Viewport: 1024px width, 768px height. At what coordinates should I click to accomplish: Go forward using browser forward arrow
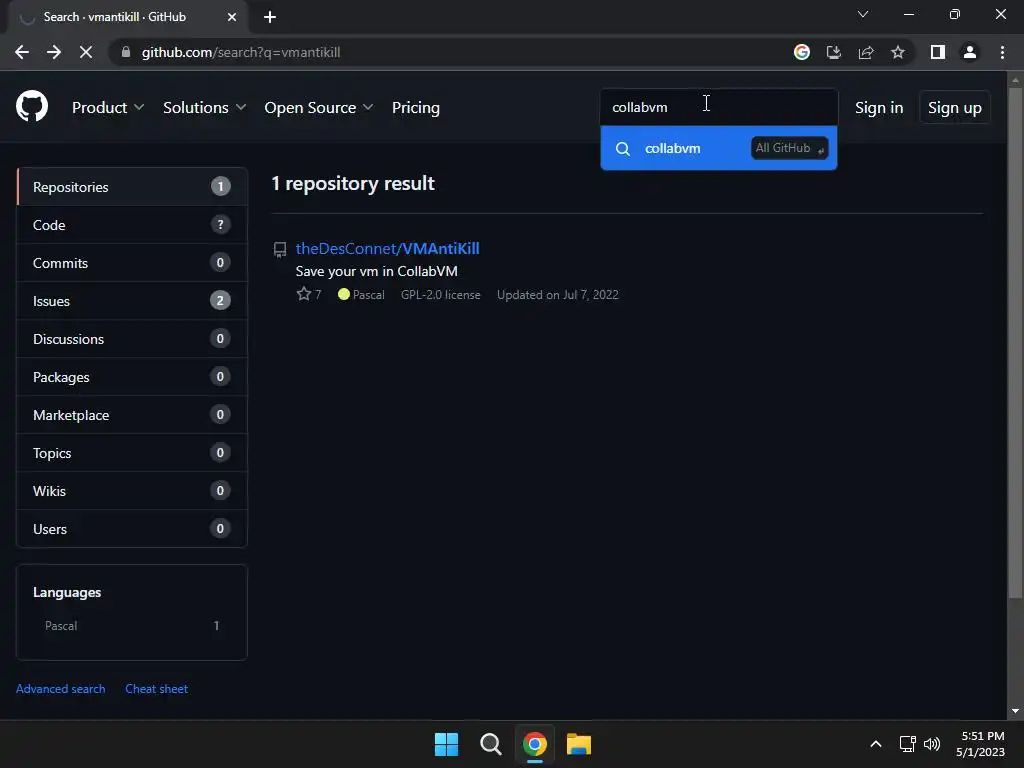(54, 52)
